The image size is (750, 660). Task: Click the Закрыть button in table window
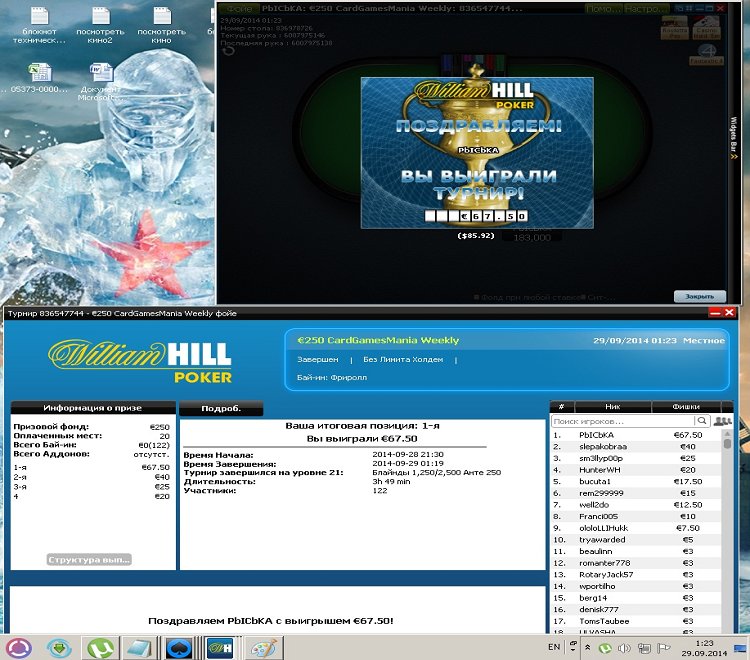pos(699,297)
